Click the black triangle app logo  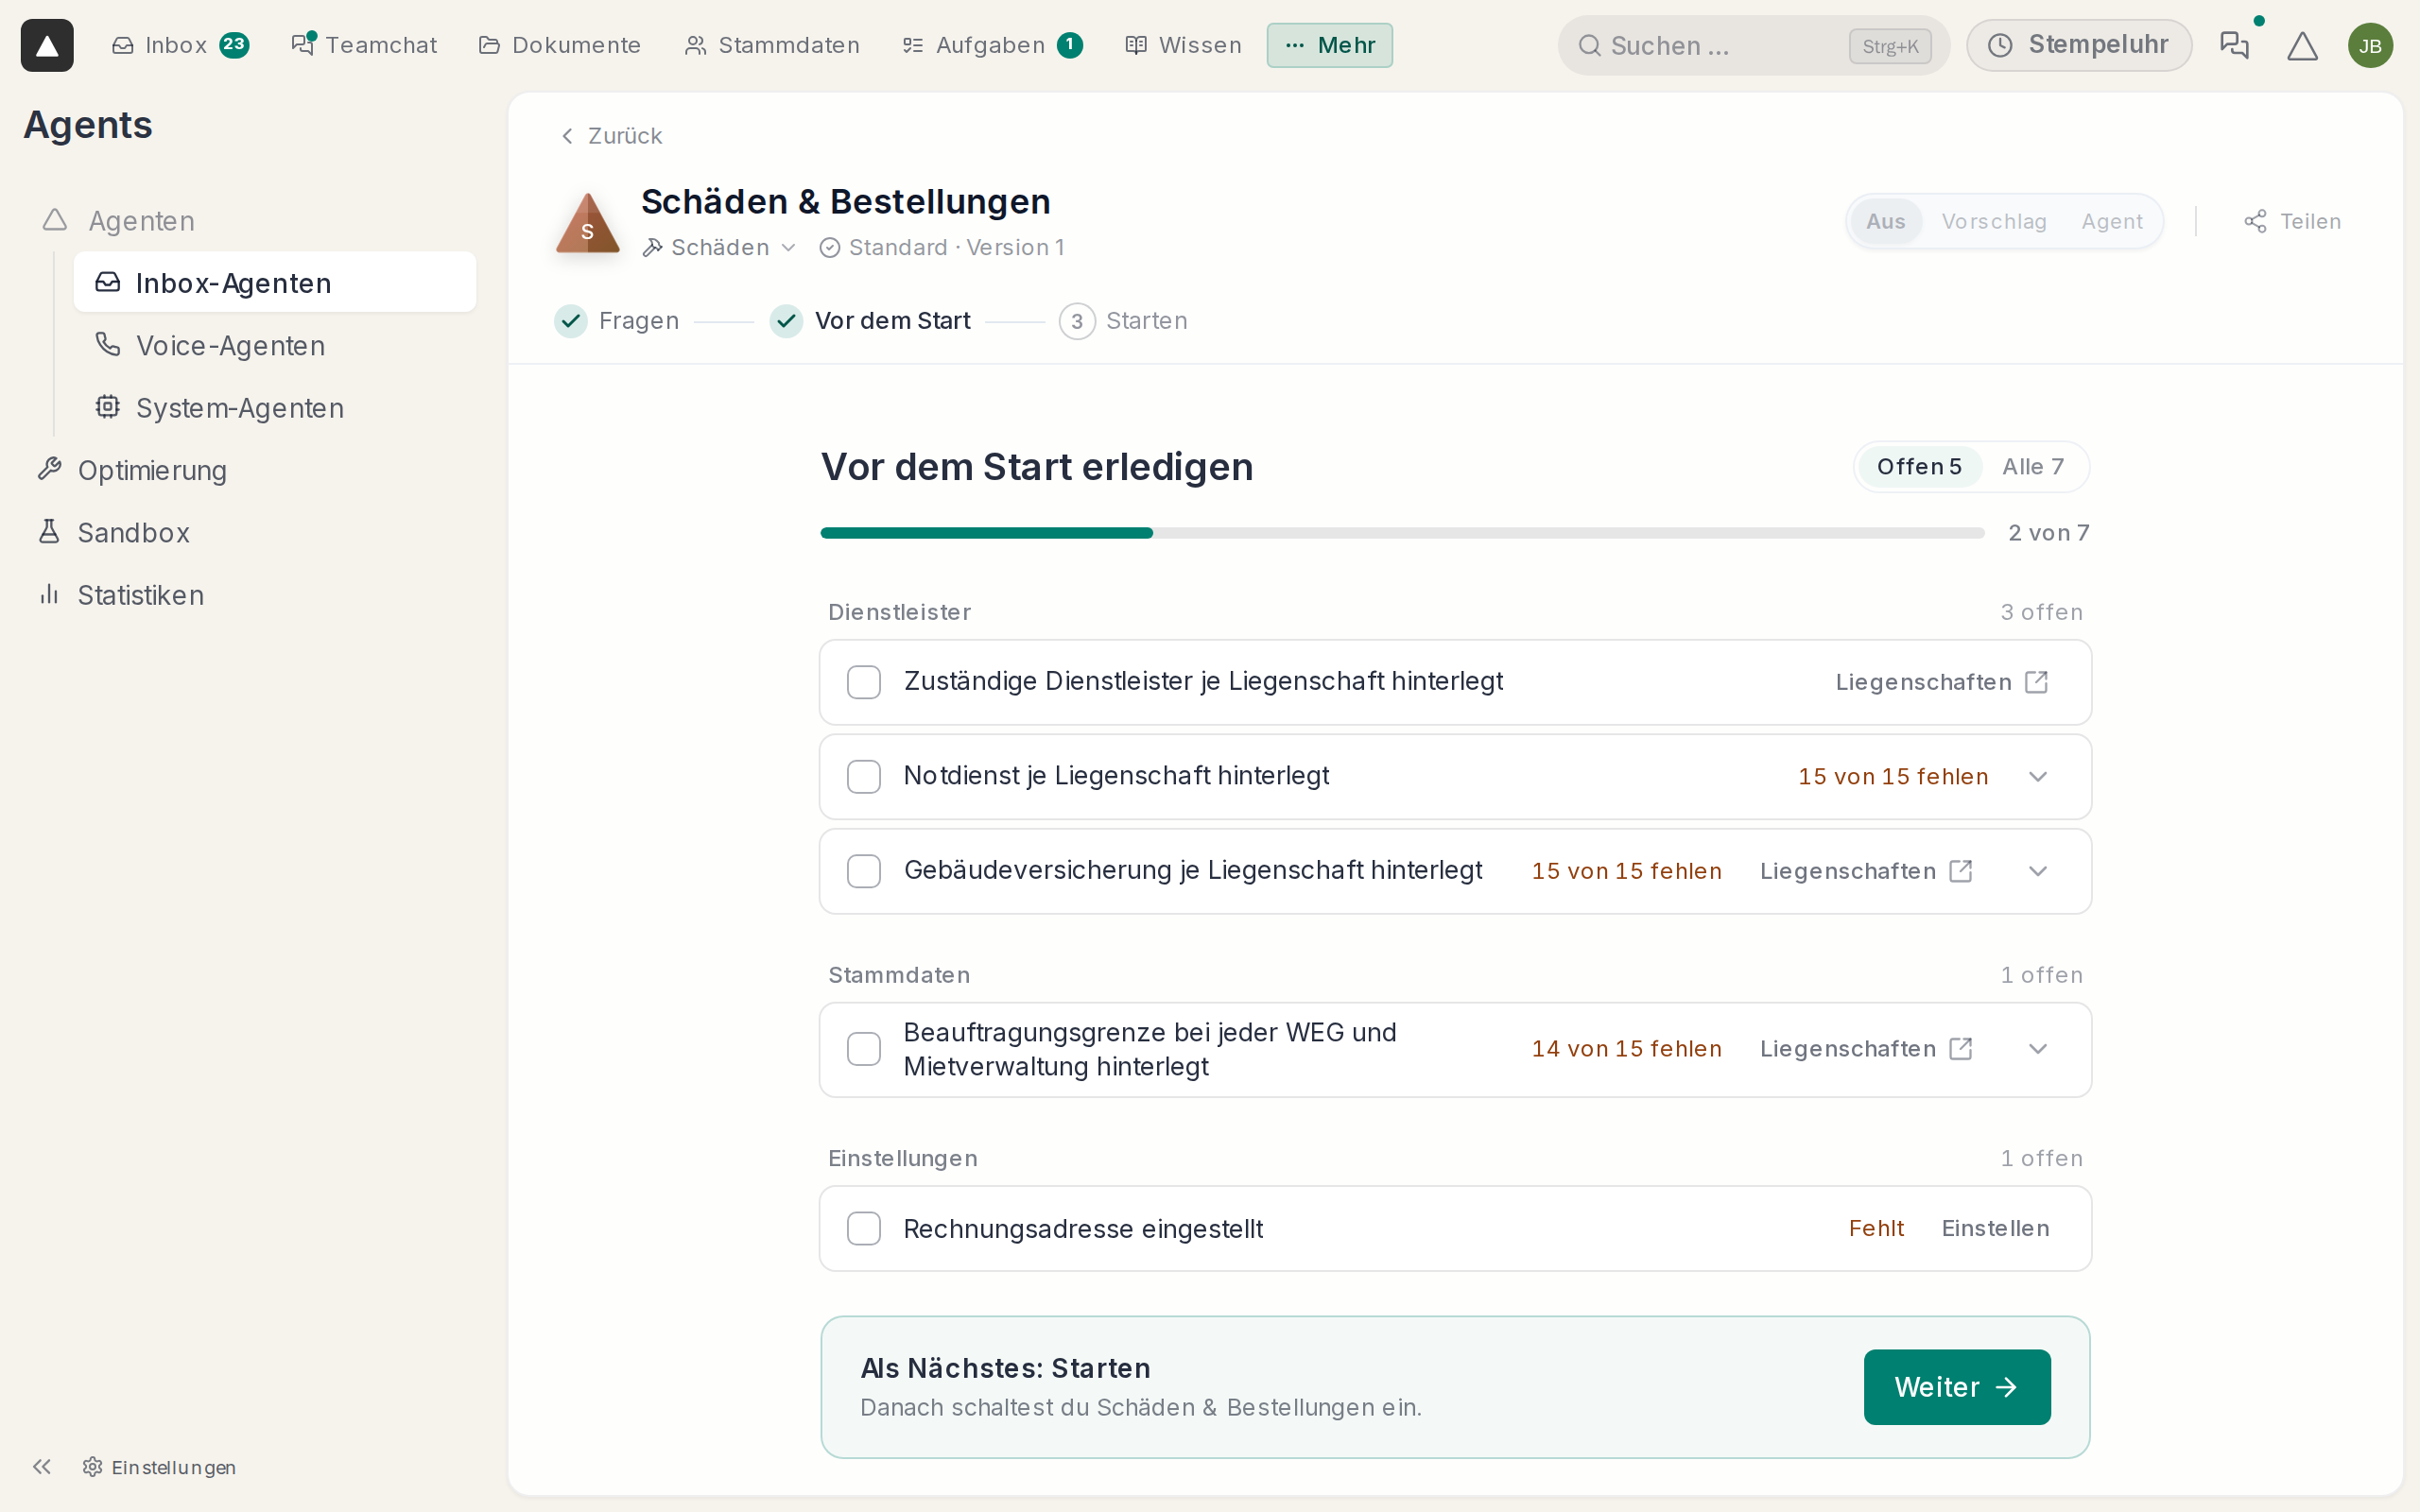click(x=47, y=45)
